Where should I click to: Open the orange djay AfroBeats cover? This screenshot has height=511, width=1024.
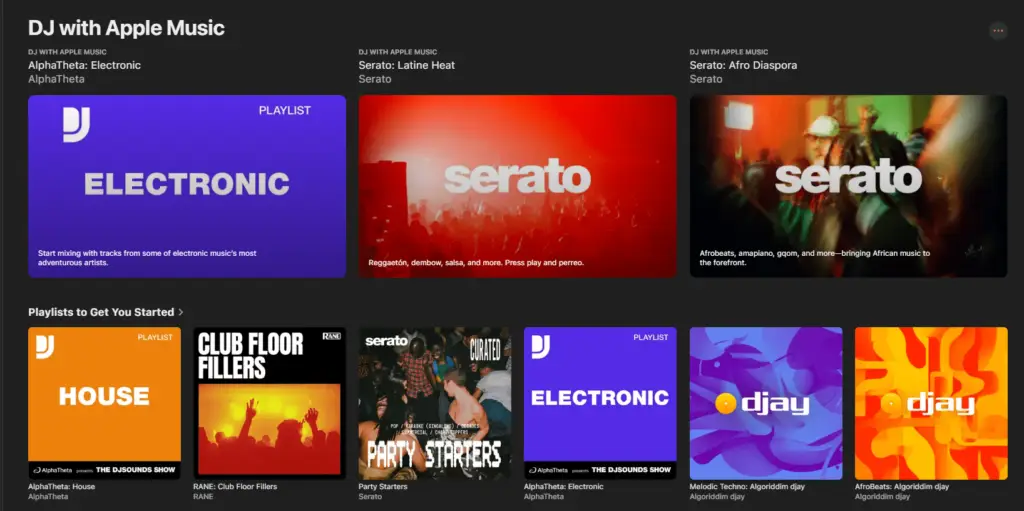pyautogui.click(x=931, y=403)
